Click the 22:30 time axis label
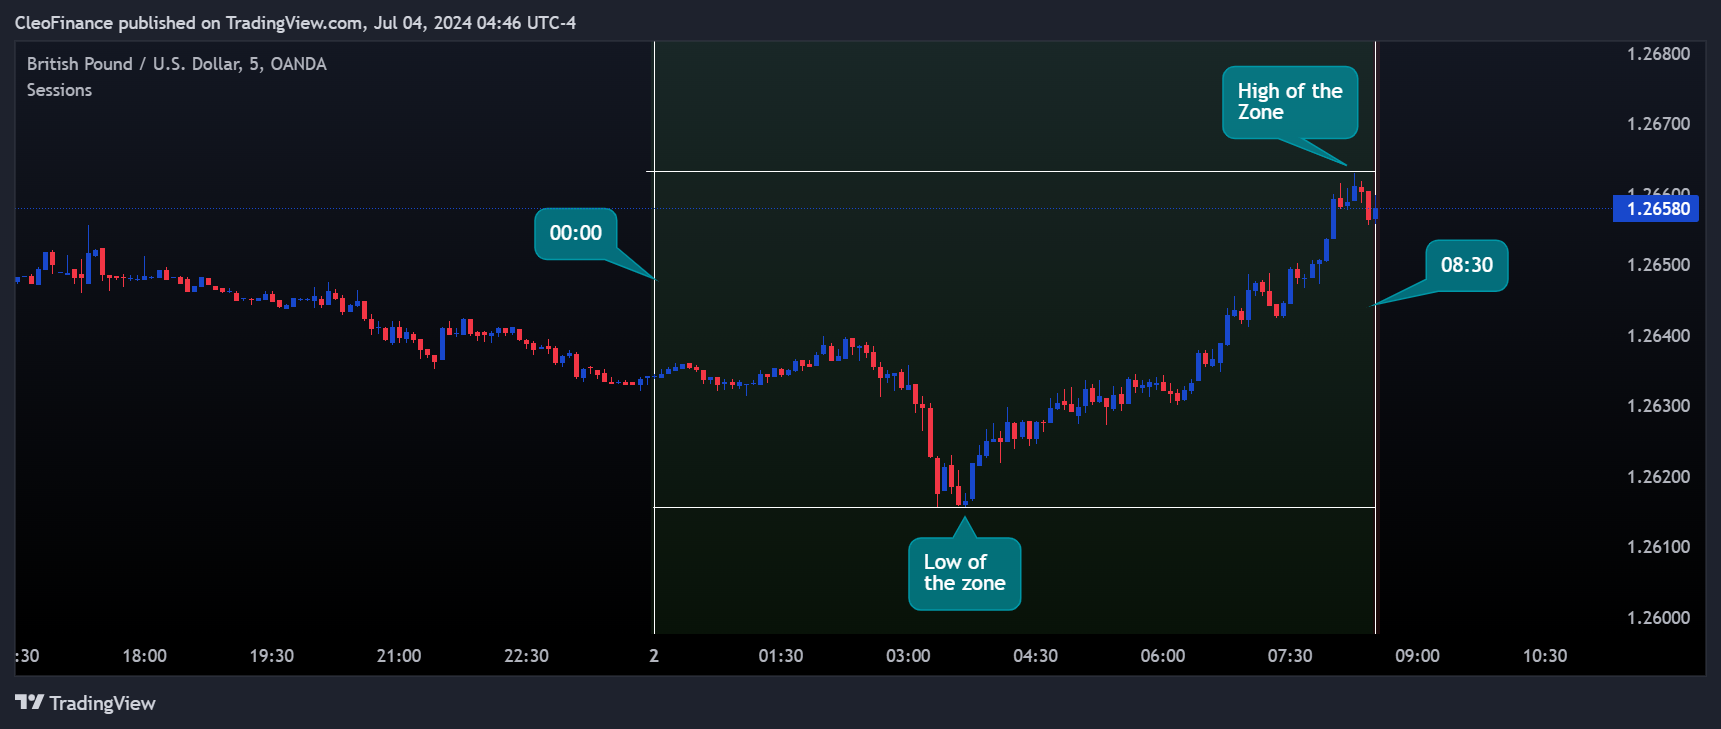 (526, 656)
